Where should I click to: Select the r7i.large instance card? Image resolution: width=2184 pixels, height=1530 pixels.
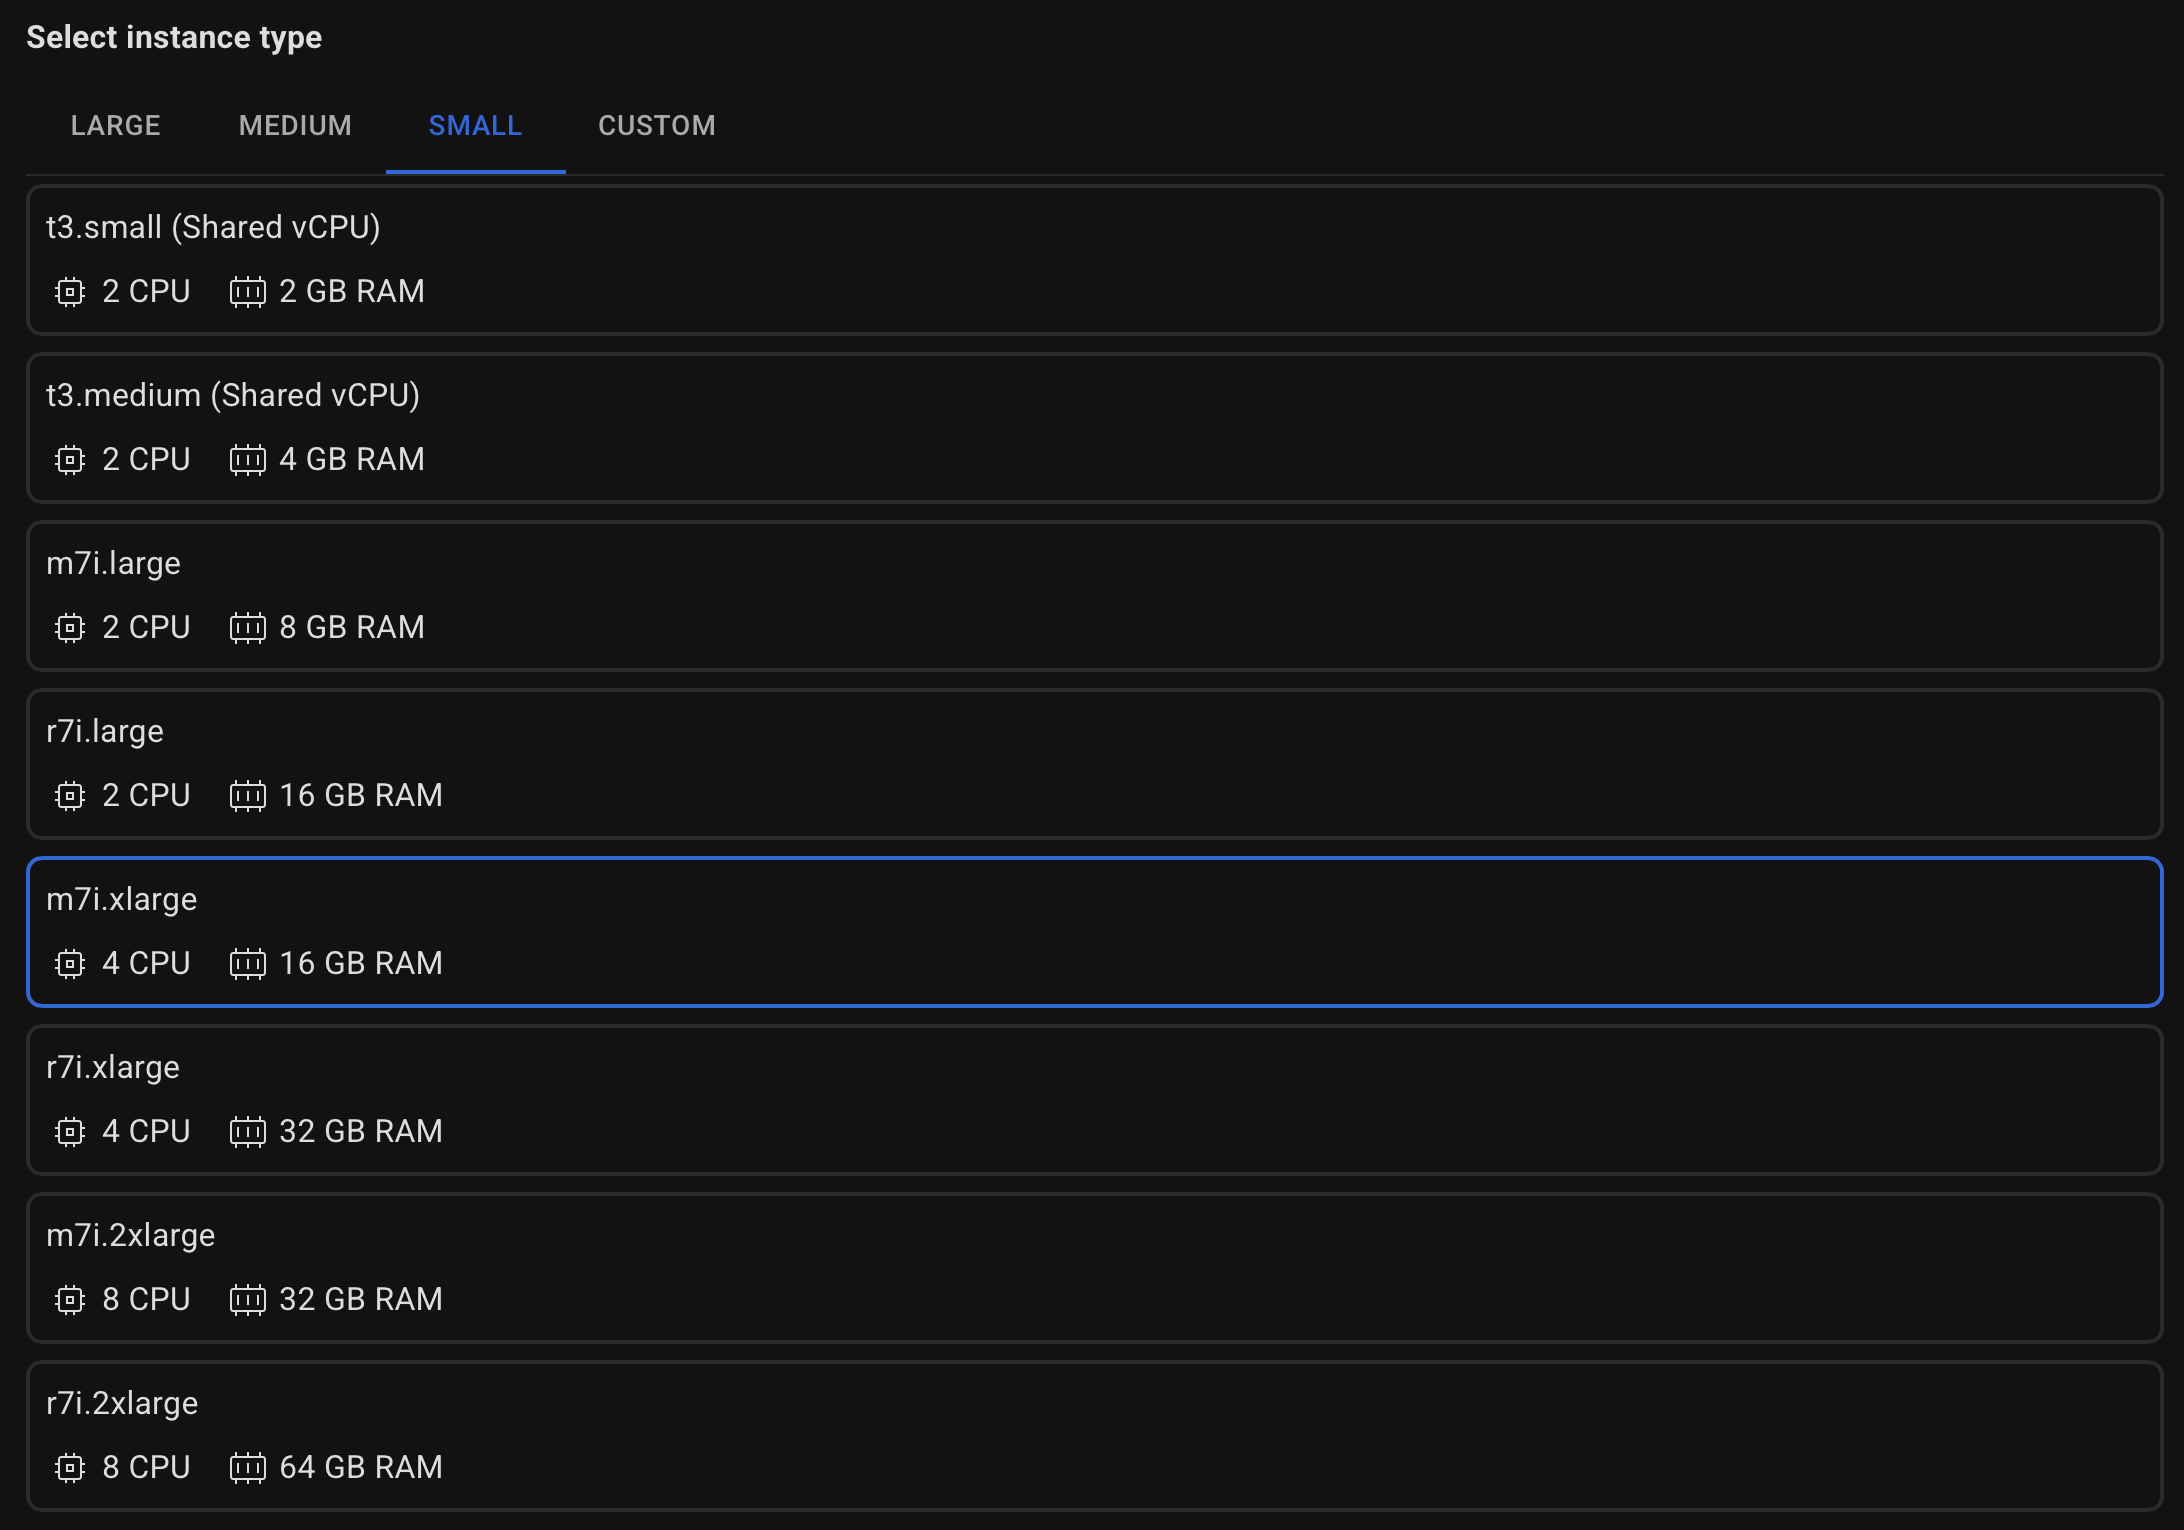pyautogui.click(x=1094, y=764)
